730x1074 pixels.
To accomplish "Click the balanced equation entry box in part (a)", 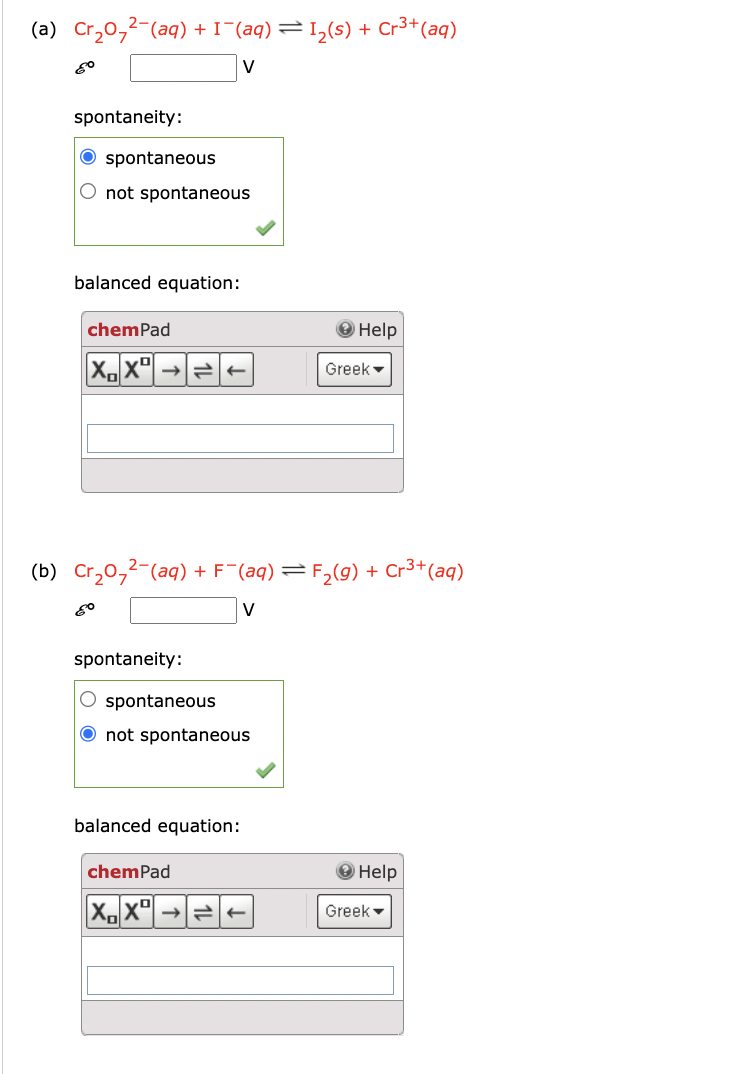I will 240,437.
